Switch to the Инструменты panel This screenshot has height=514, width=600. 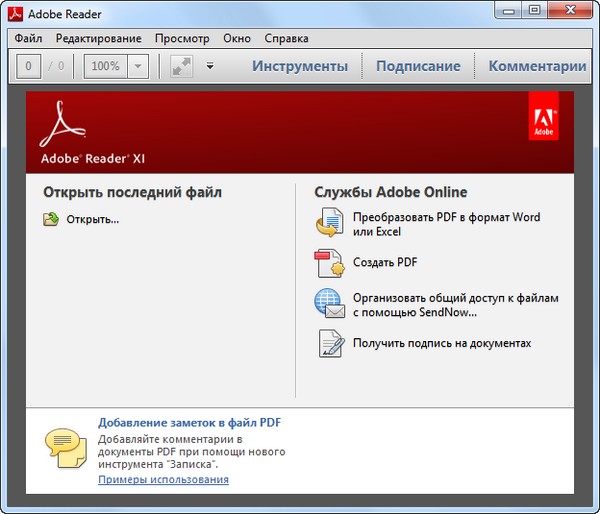(300, 66)
